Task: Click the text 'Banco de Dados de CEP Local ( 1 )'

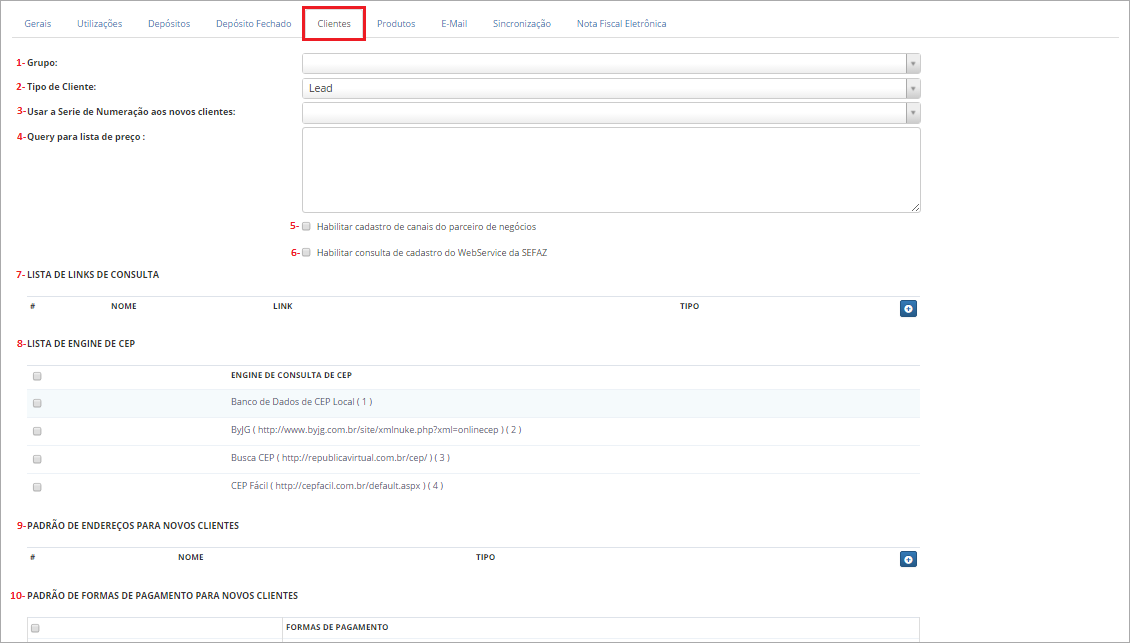Action: pos(301,402)
